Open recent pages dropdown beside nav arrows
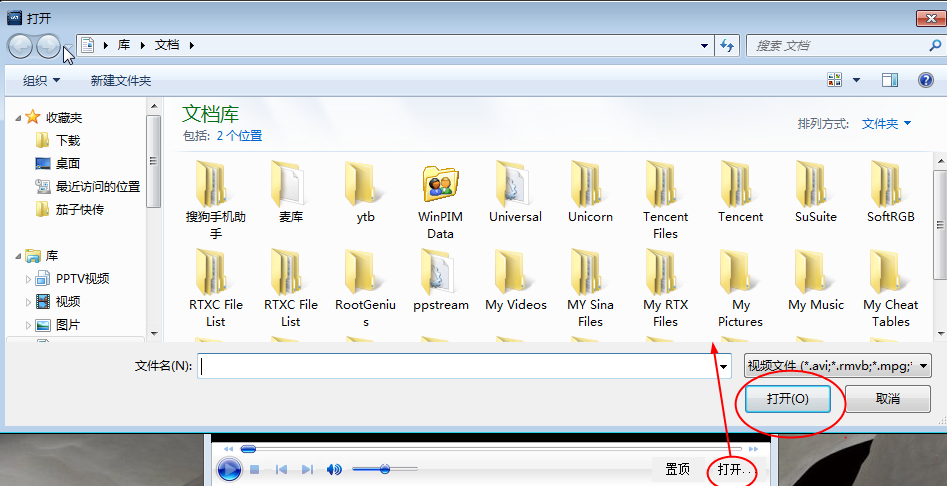The height and width of the screenshot is (486, 947). point(68,46)
